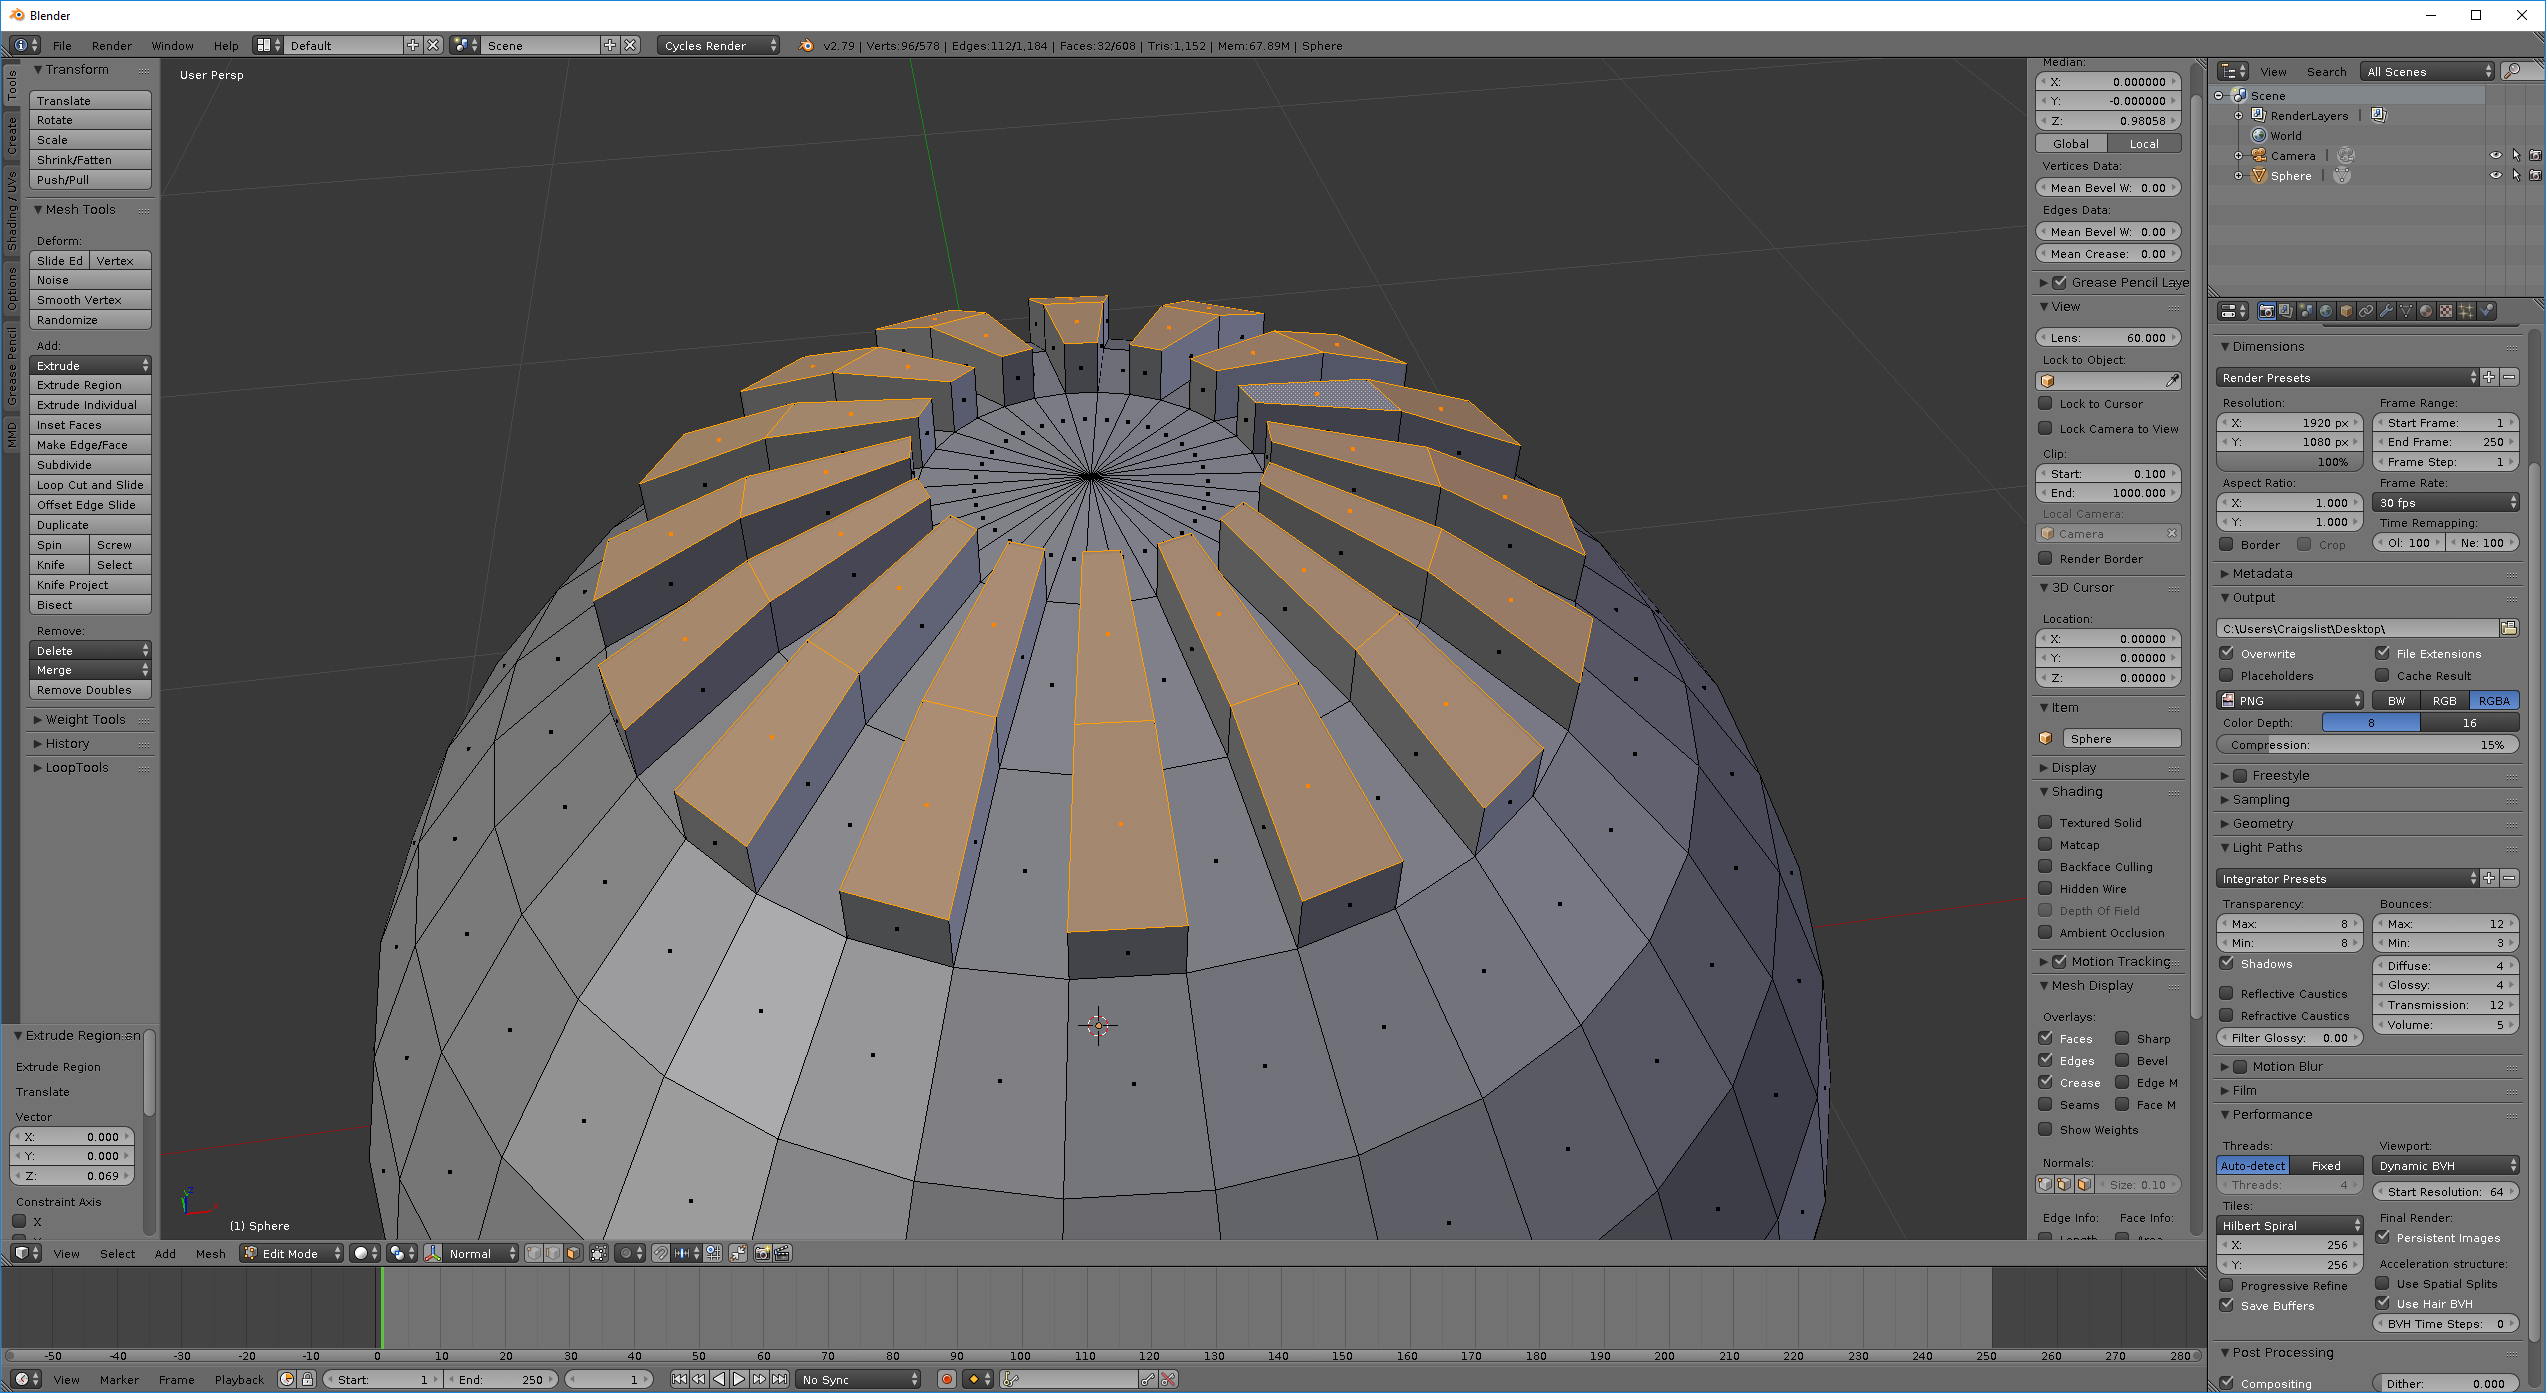Enable Lock to Cursor checkbox
2546x1393 pixels.
pyautogui.click(x=2046, y=404)
